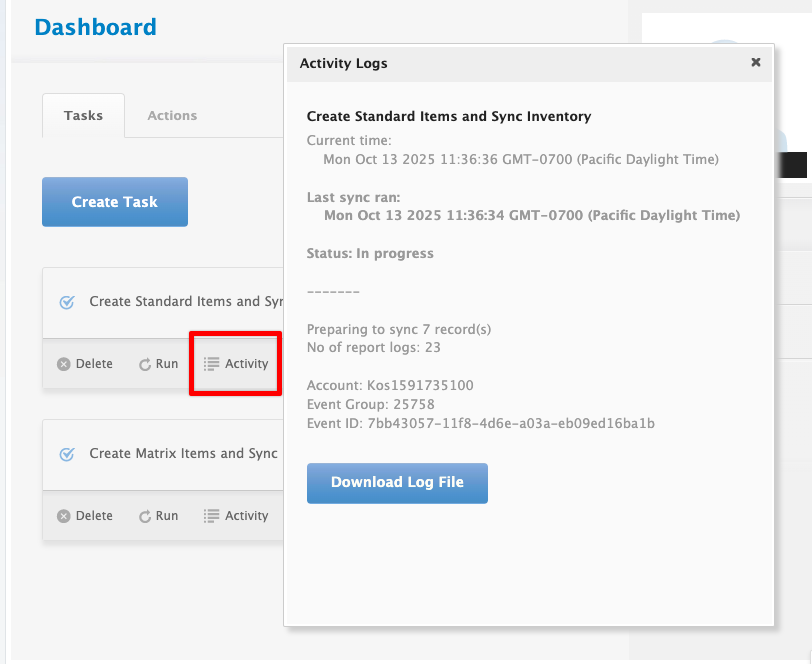The height and width of the screenshot is (664, 812).
Task: Delete the Create Standard Items task
Action: pos(85,364)
